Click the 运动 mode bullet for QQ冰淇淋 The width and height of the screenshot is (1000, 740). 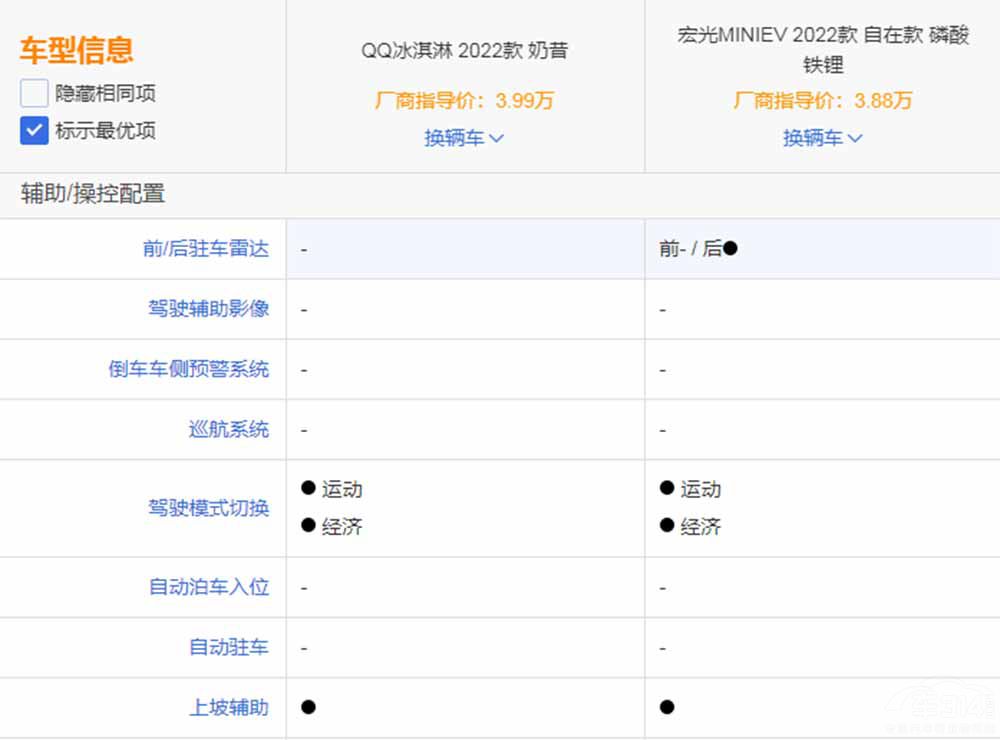click(x=308, y=488)
